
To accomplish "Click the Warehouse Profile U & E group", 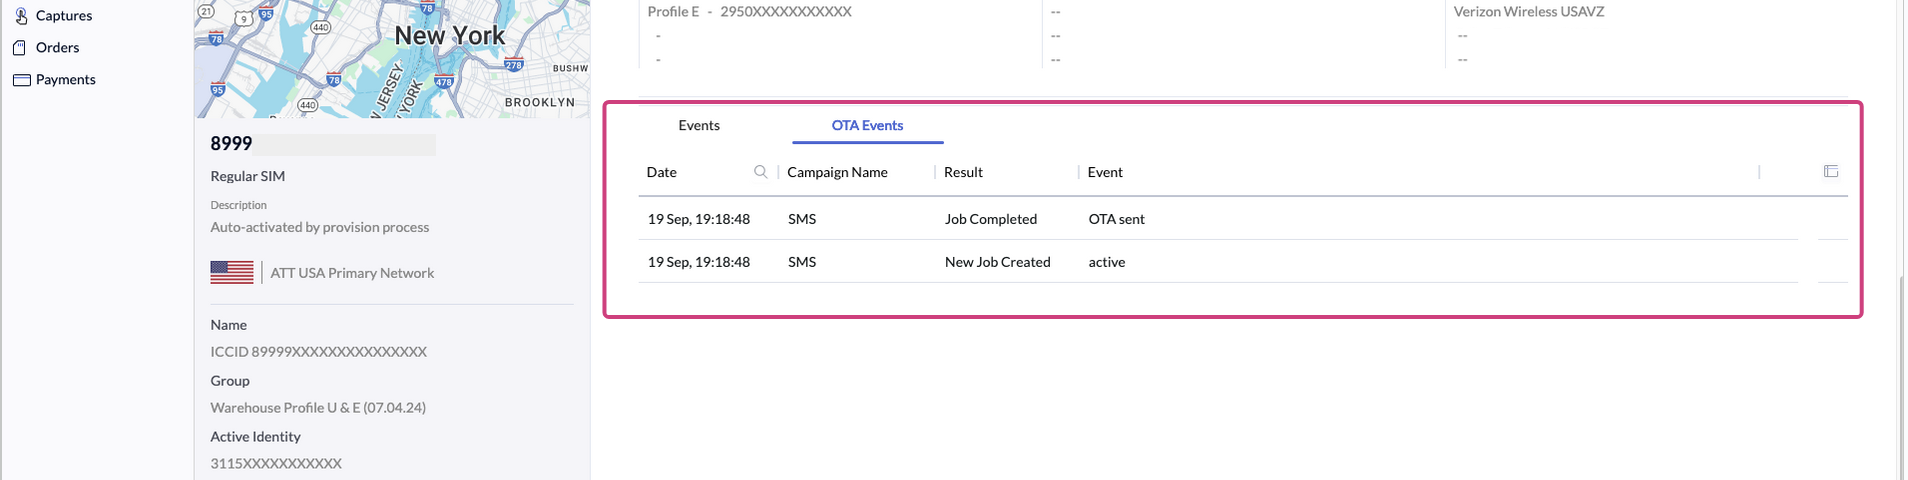I will [x=318, y=408].
